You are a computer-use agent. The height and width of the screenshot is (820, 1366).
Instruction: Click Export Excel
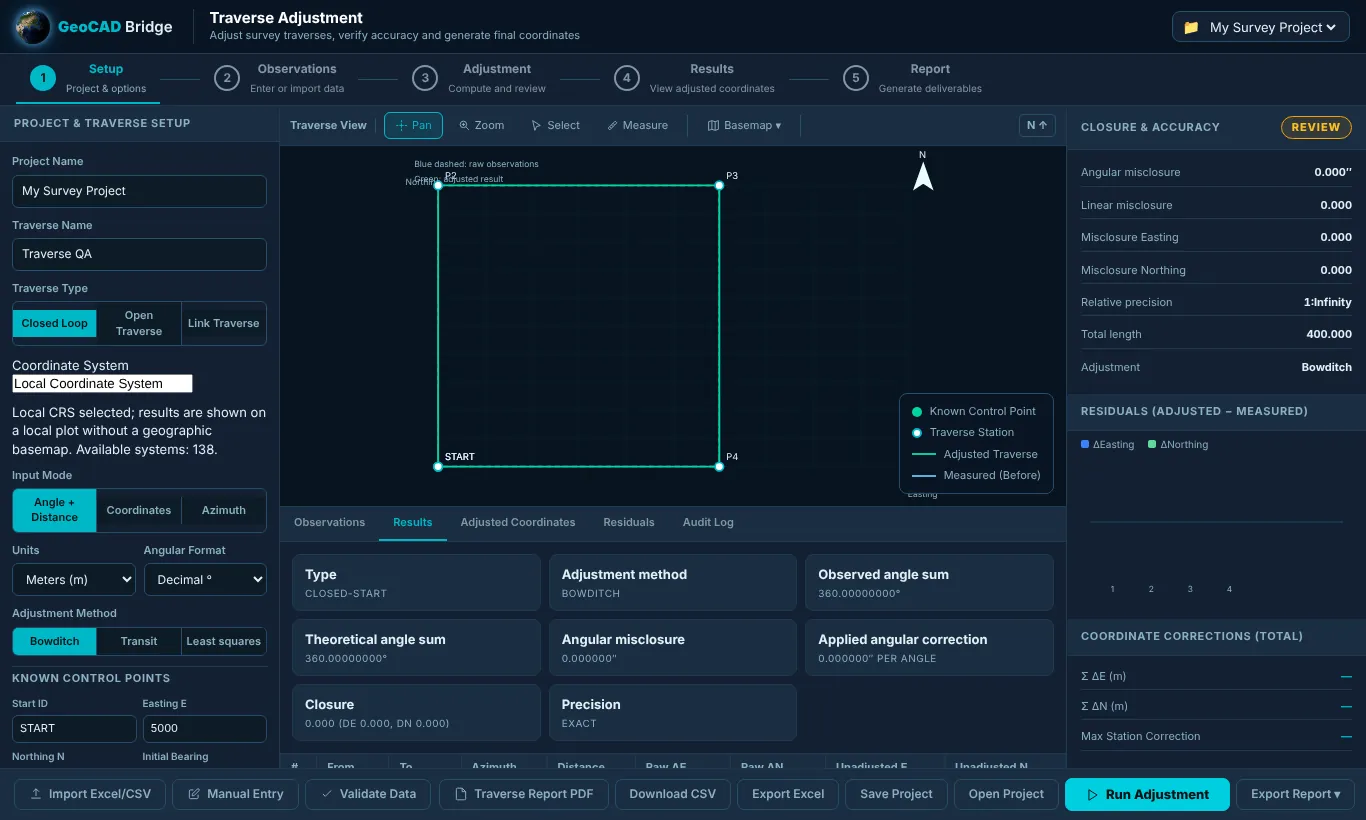tap(788, 794)
